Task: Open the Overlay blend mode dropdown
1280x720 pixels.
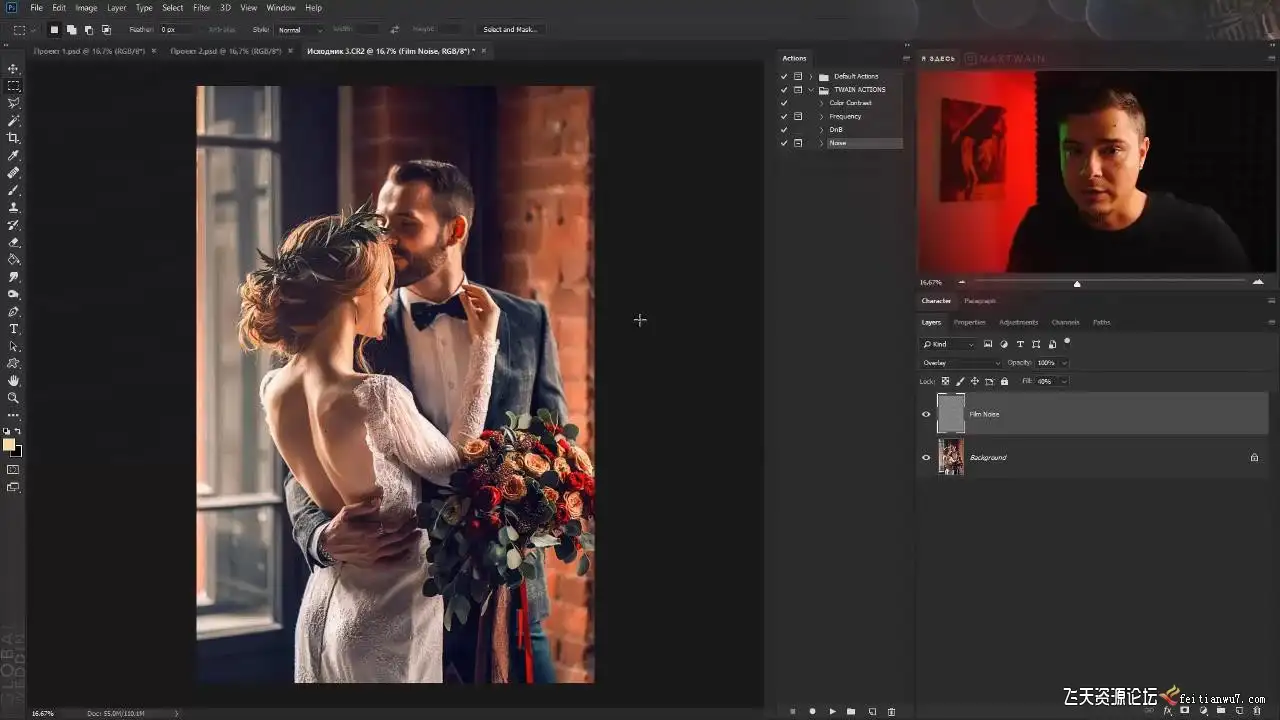Action: tap(960, 363)
